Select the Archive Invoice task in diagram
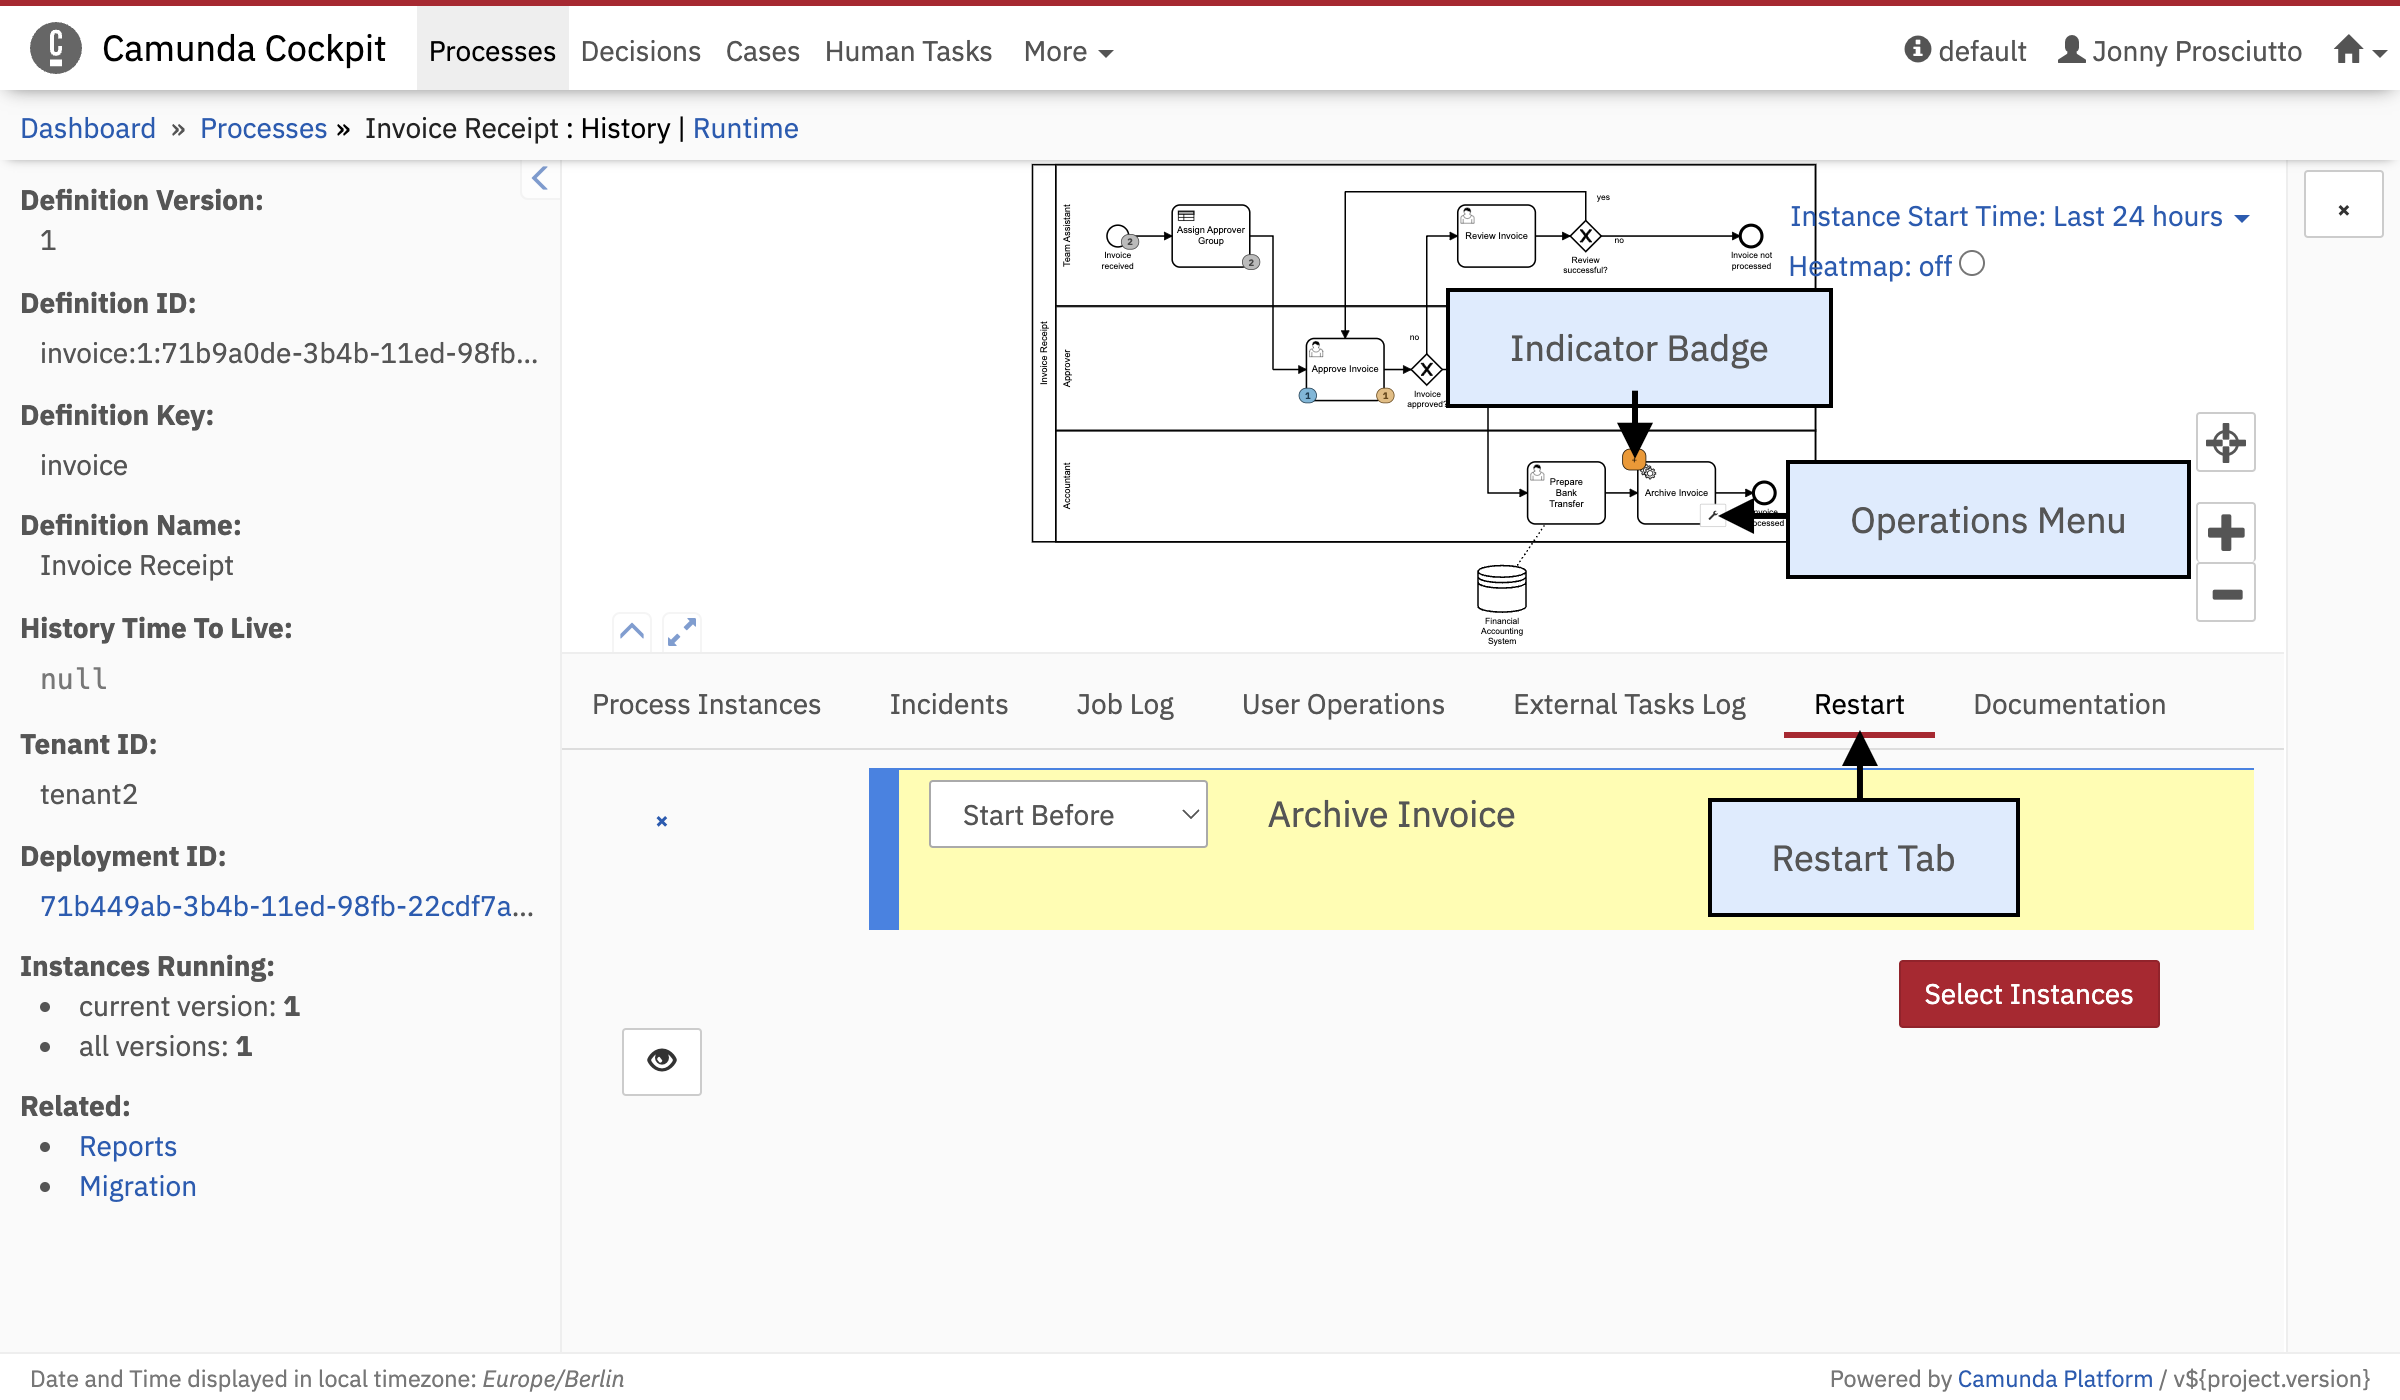This screenshot has width=2400, height=1400. coord(1676,492)
